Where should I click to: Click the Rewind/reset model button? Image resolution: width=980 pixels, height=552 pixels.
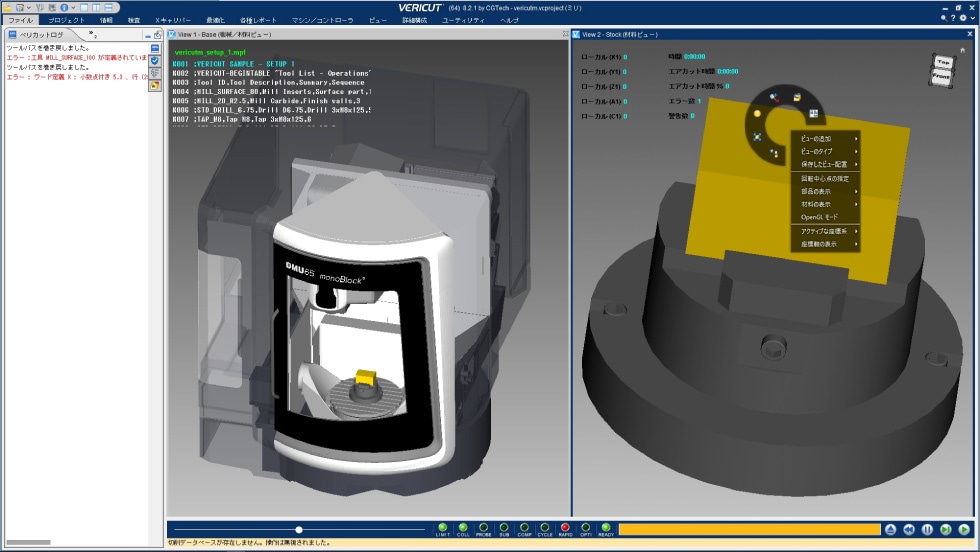click(909, 529)
